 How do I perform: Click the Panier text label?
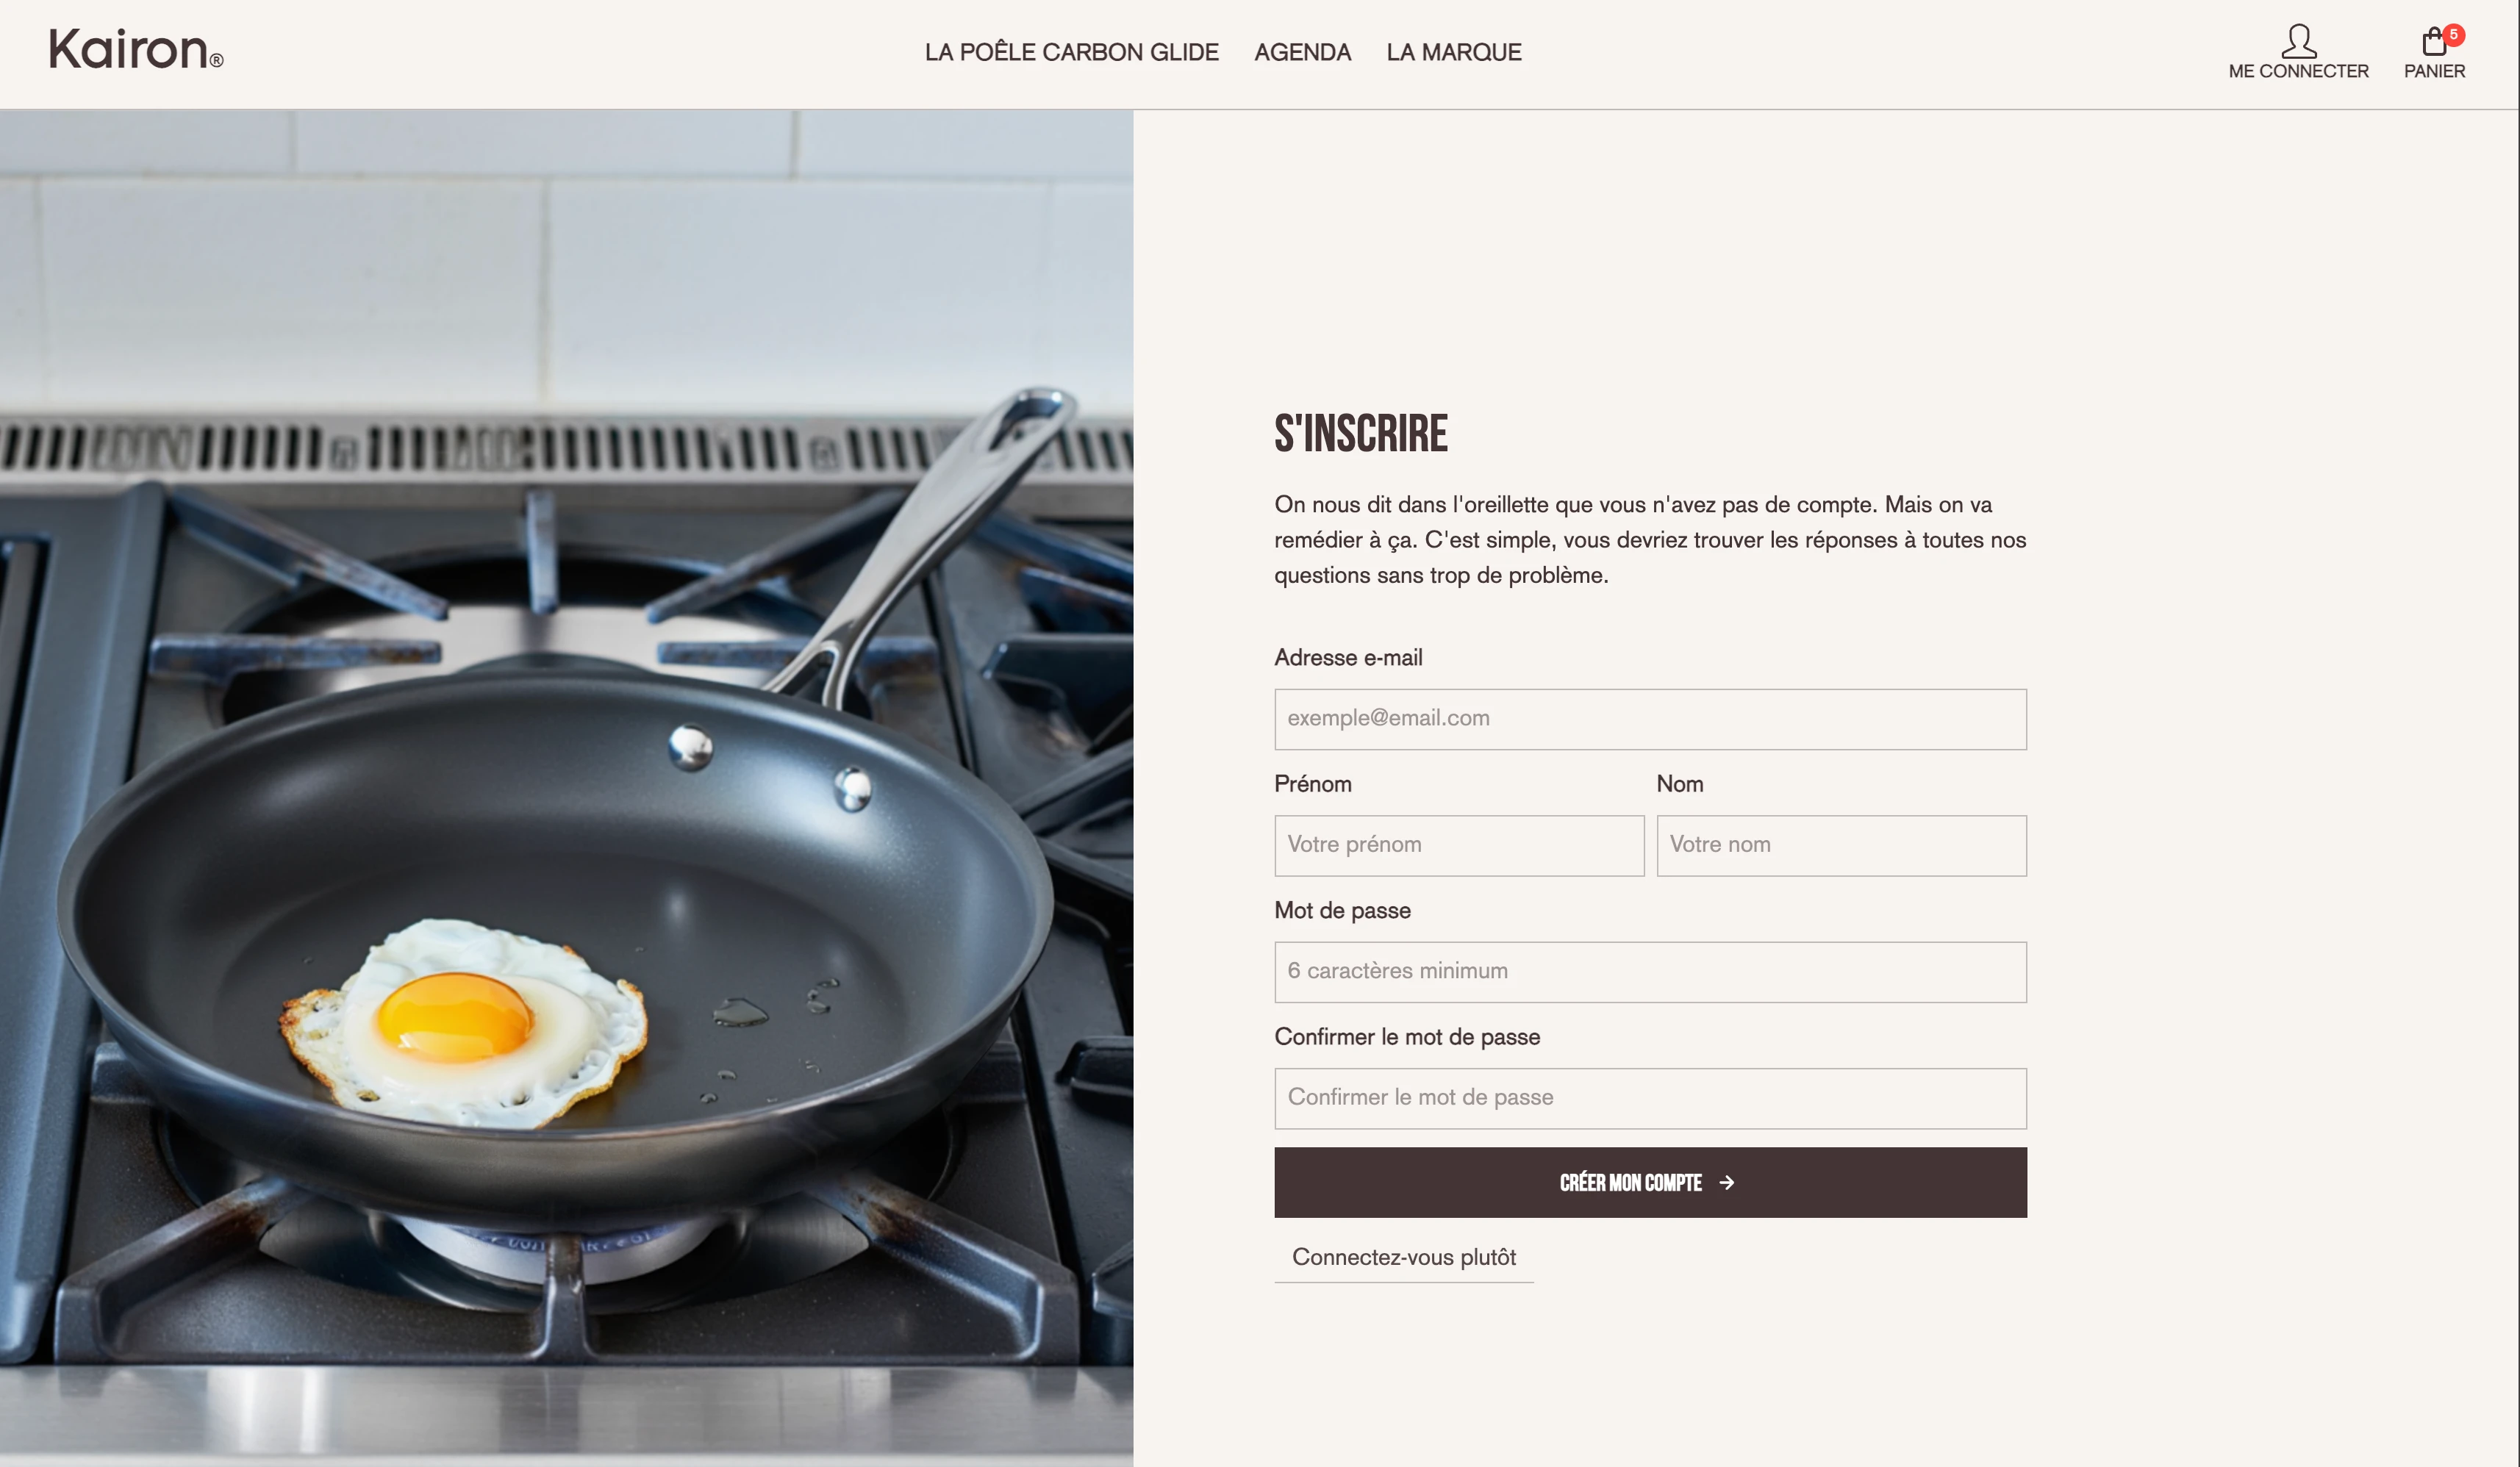(x=2434, y=71)
